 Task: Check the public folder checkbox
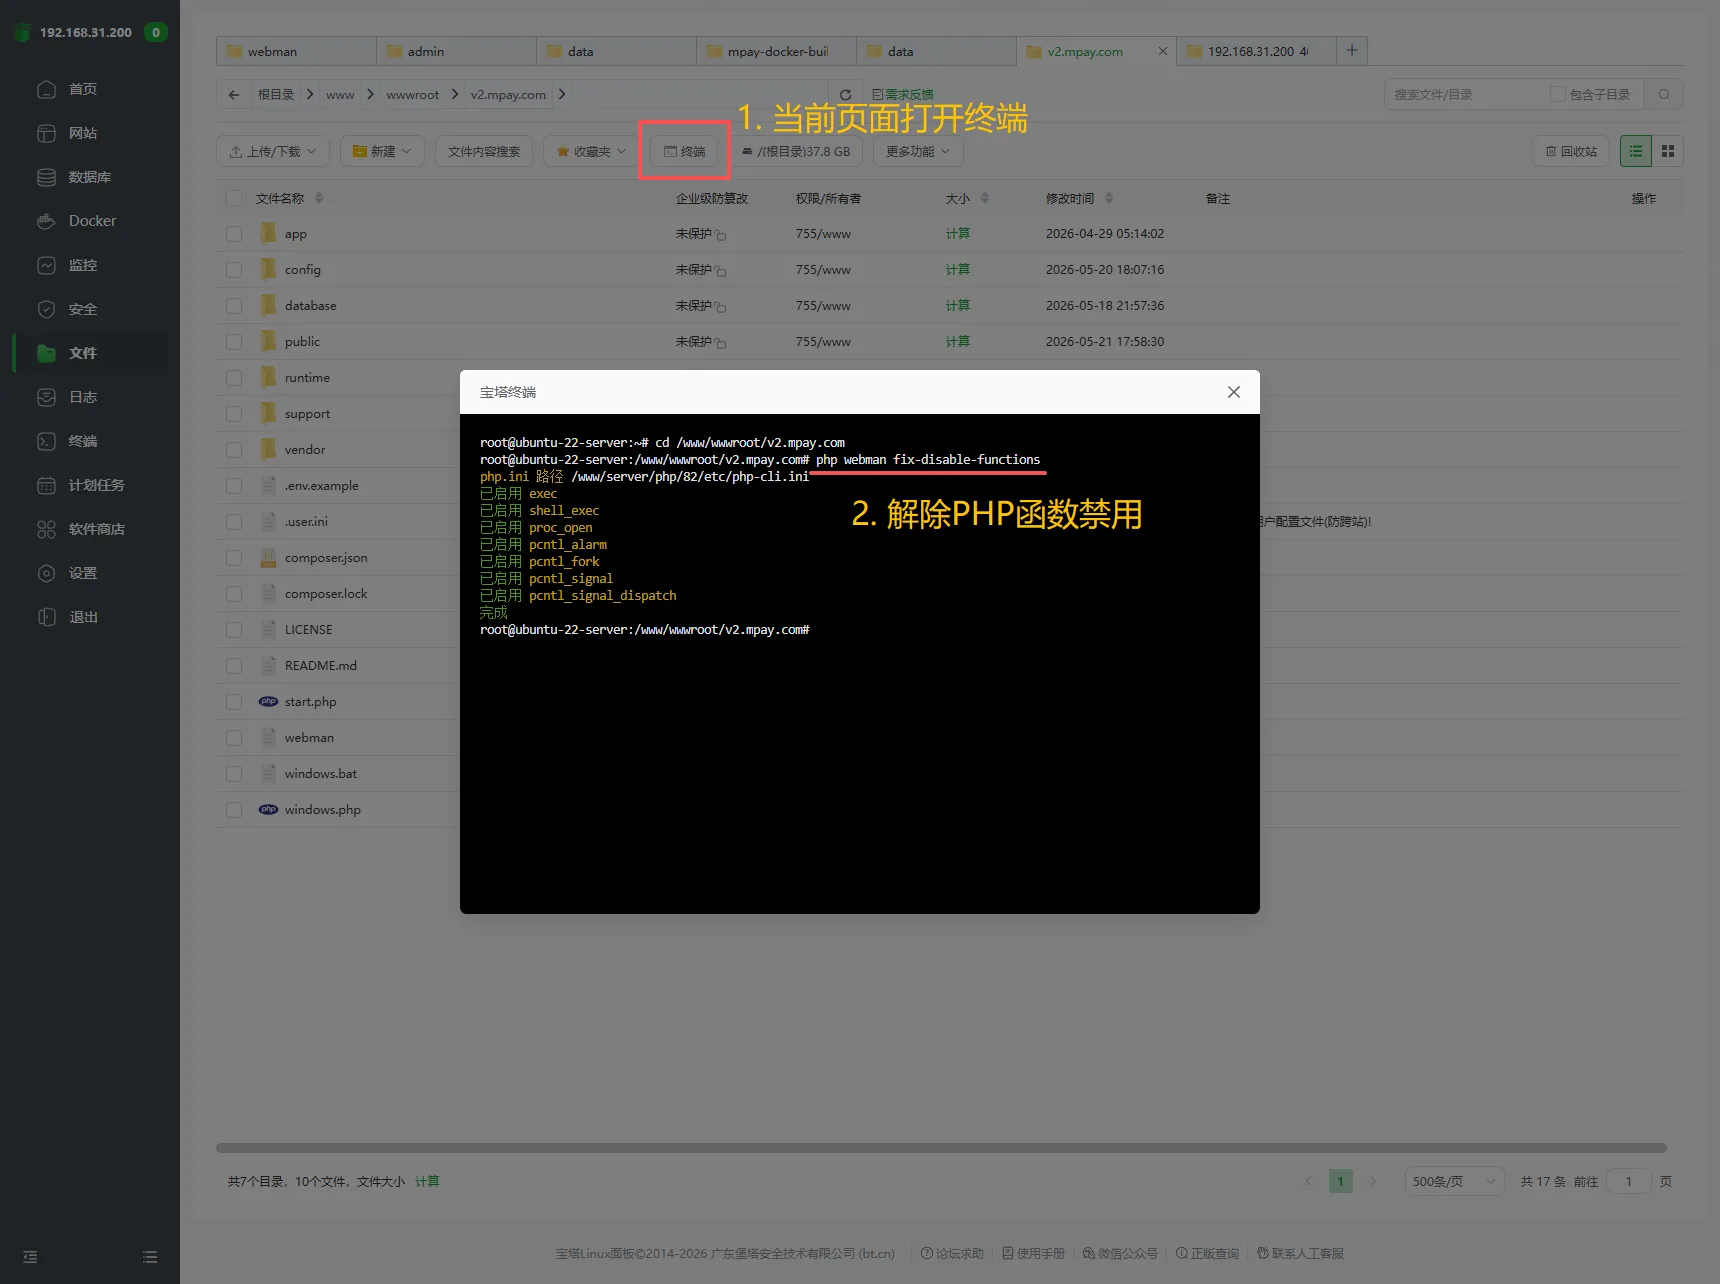tap(234, 342)
